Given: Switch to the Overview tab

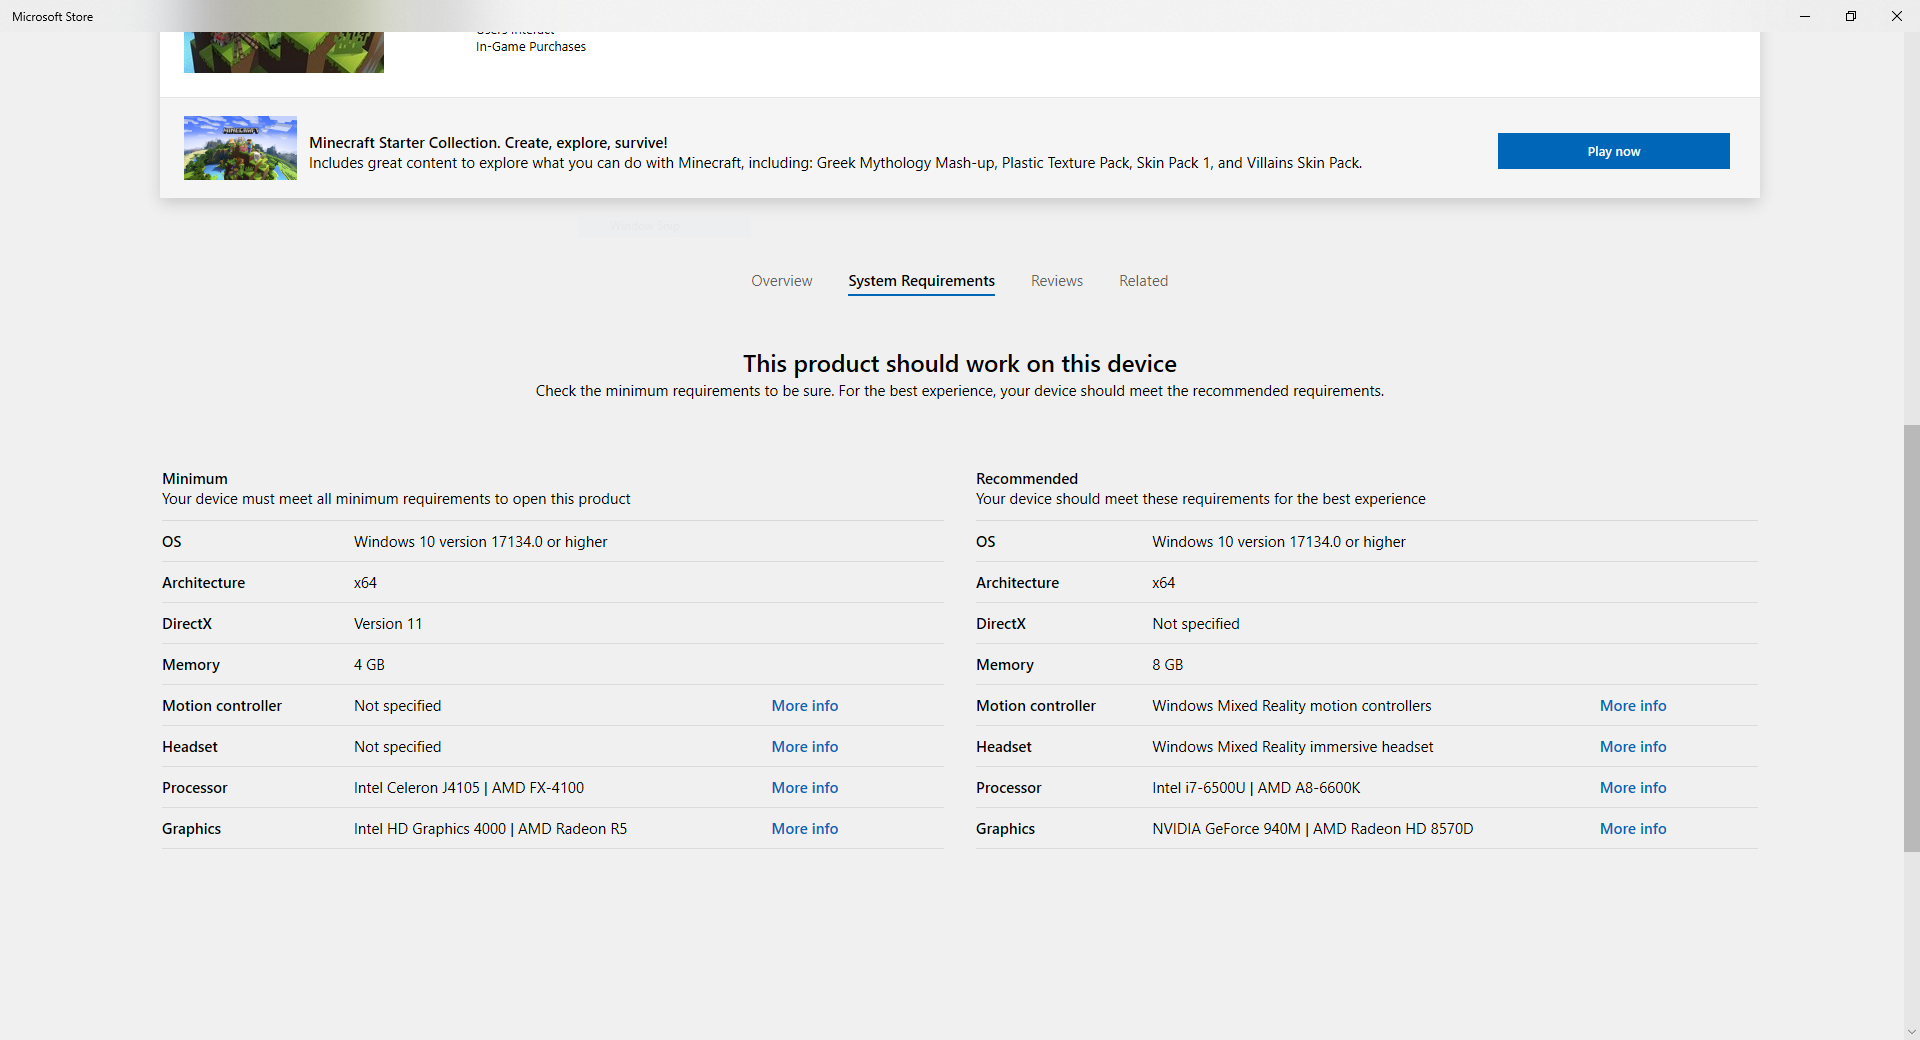Looking at the screenshot, I should [781, 281].
